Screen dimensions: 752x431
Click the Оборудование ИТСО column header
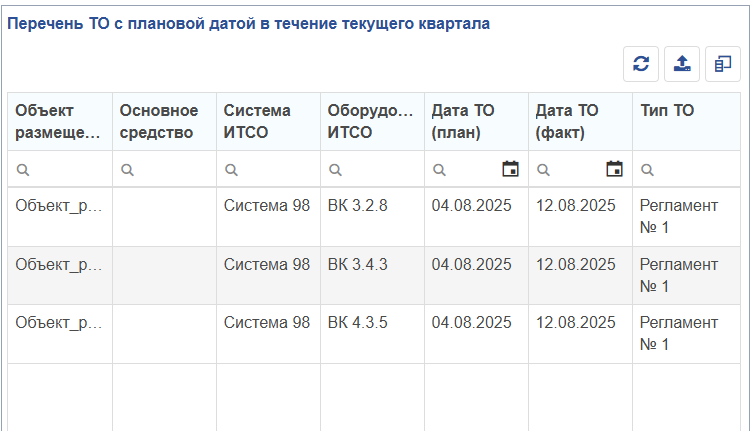[371, 121]
